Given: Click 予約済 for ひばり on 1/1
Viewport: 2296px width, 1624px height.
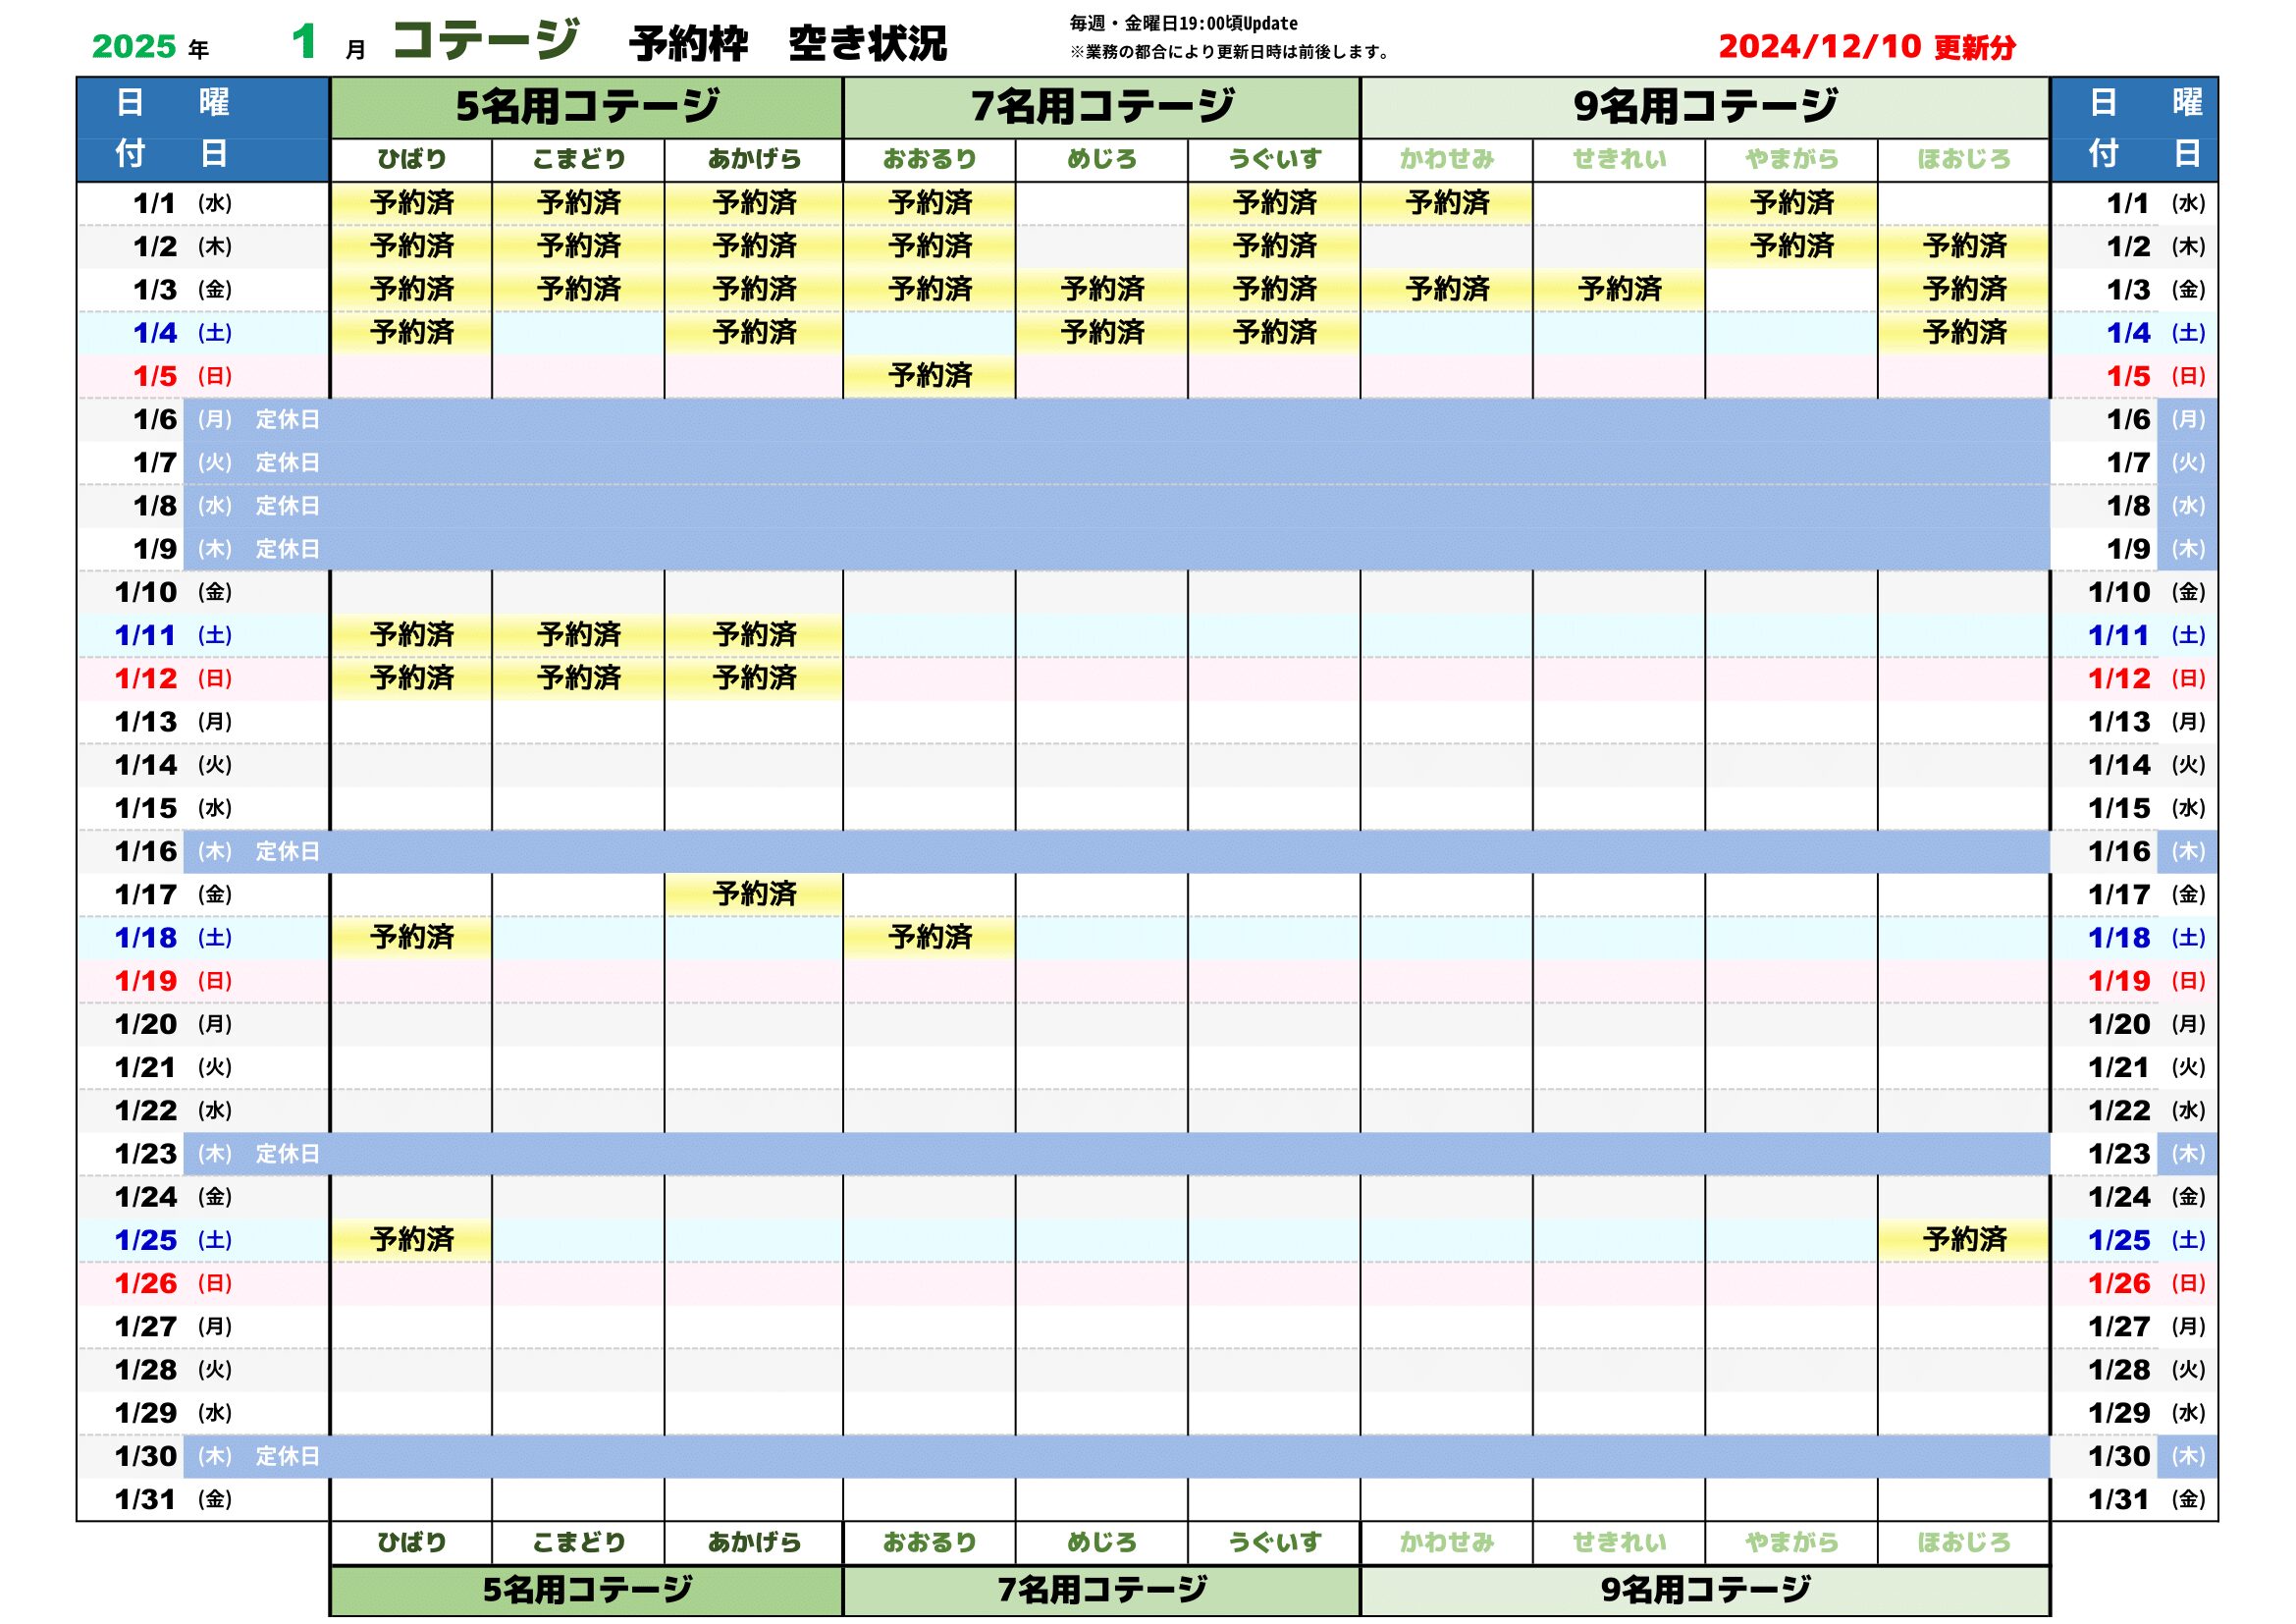Looking at the screenshot, I should (x=412, y=203).
